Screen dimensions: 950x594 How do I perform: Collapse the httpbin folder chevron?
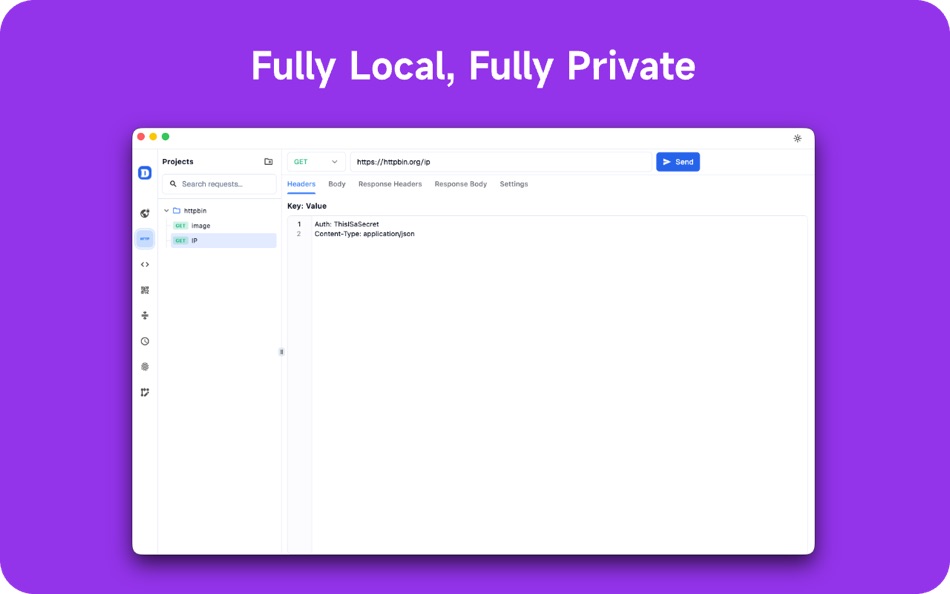coord(167,210)
